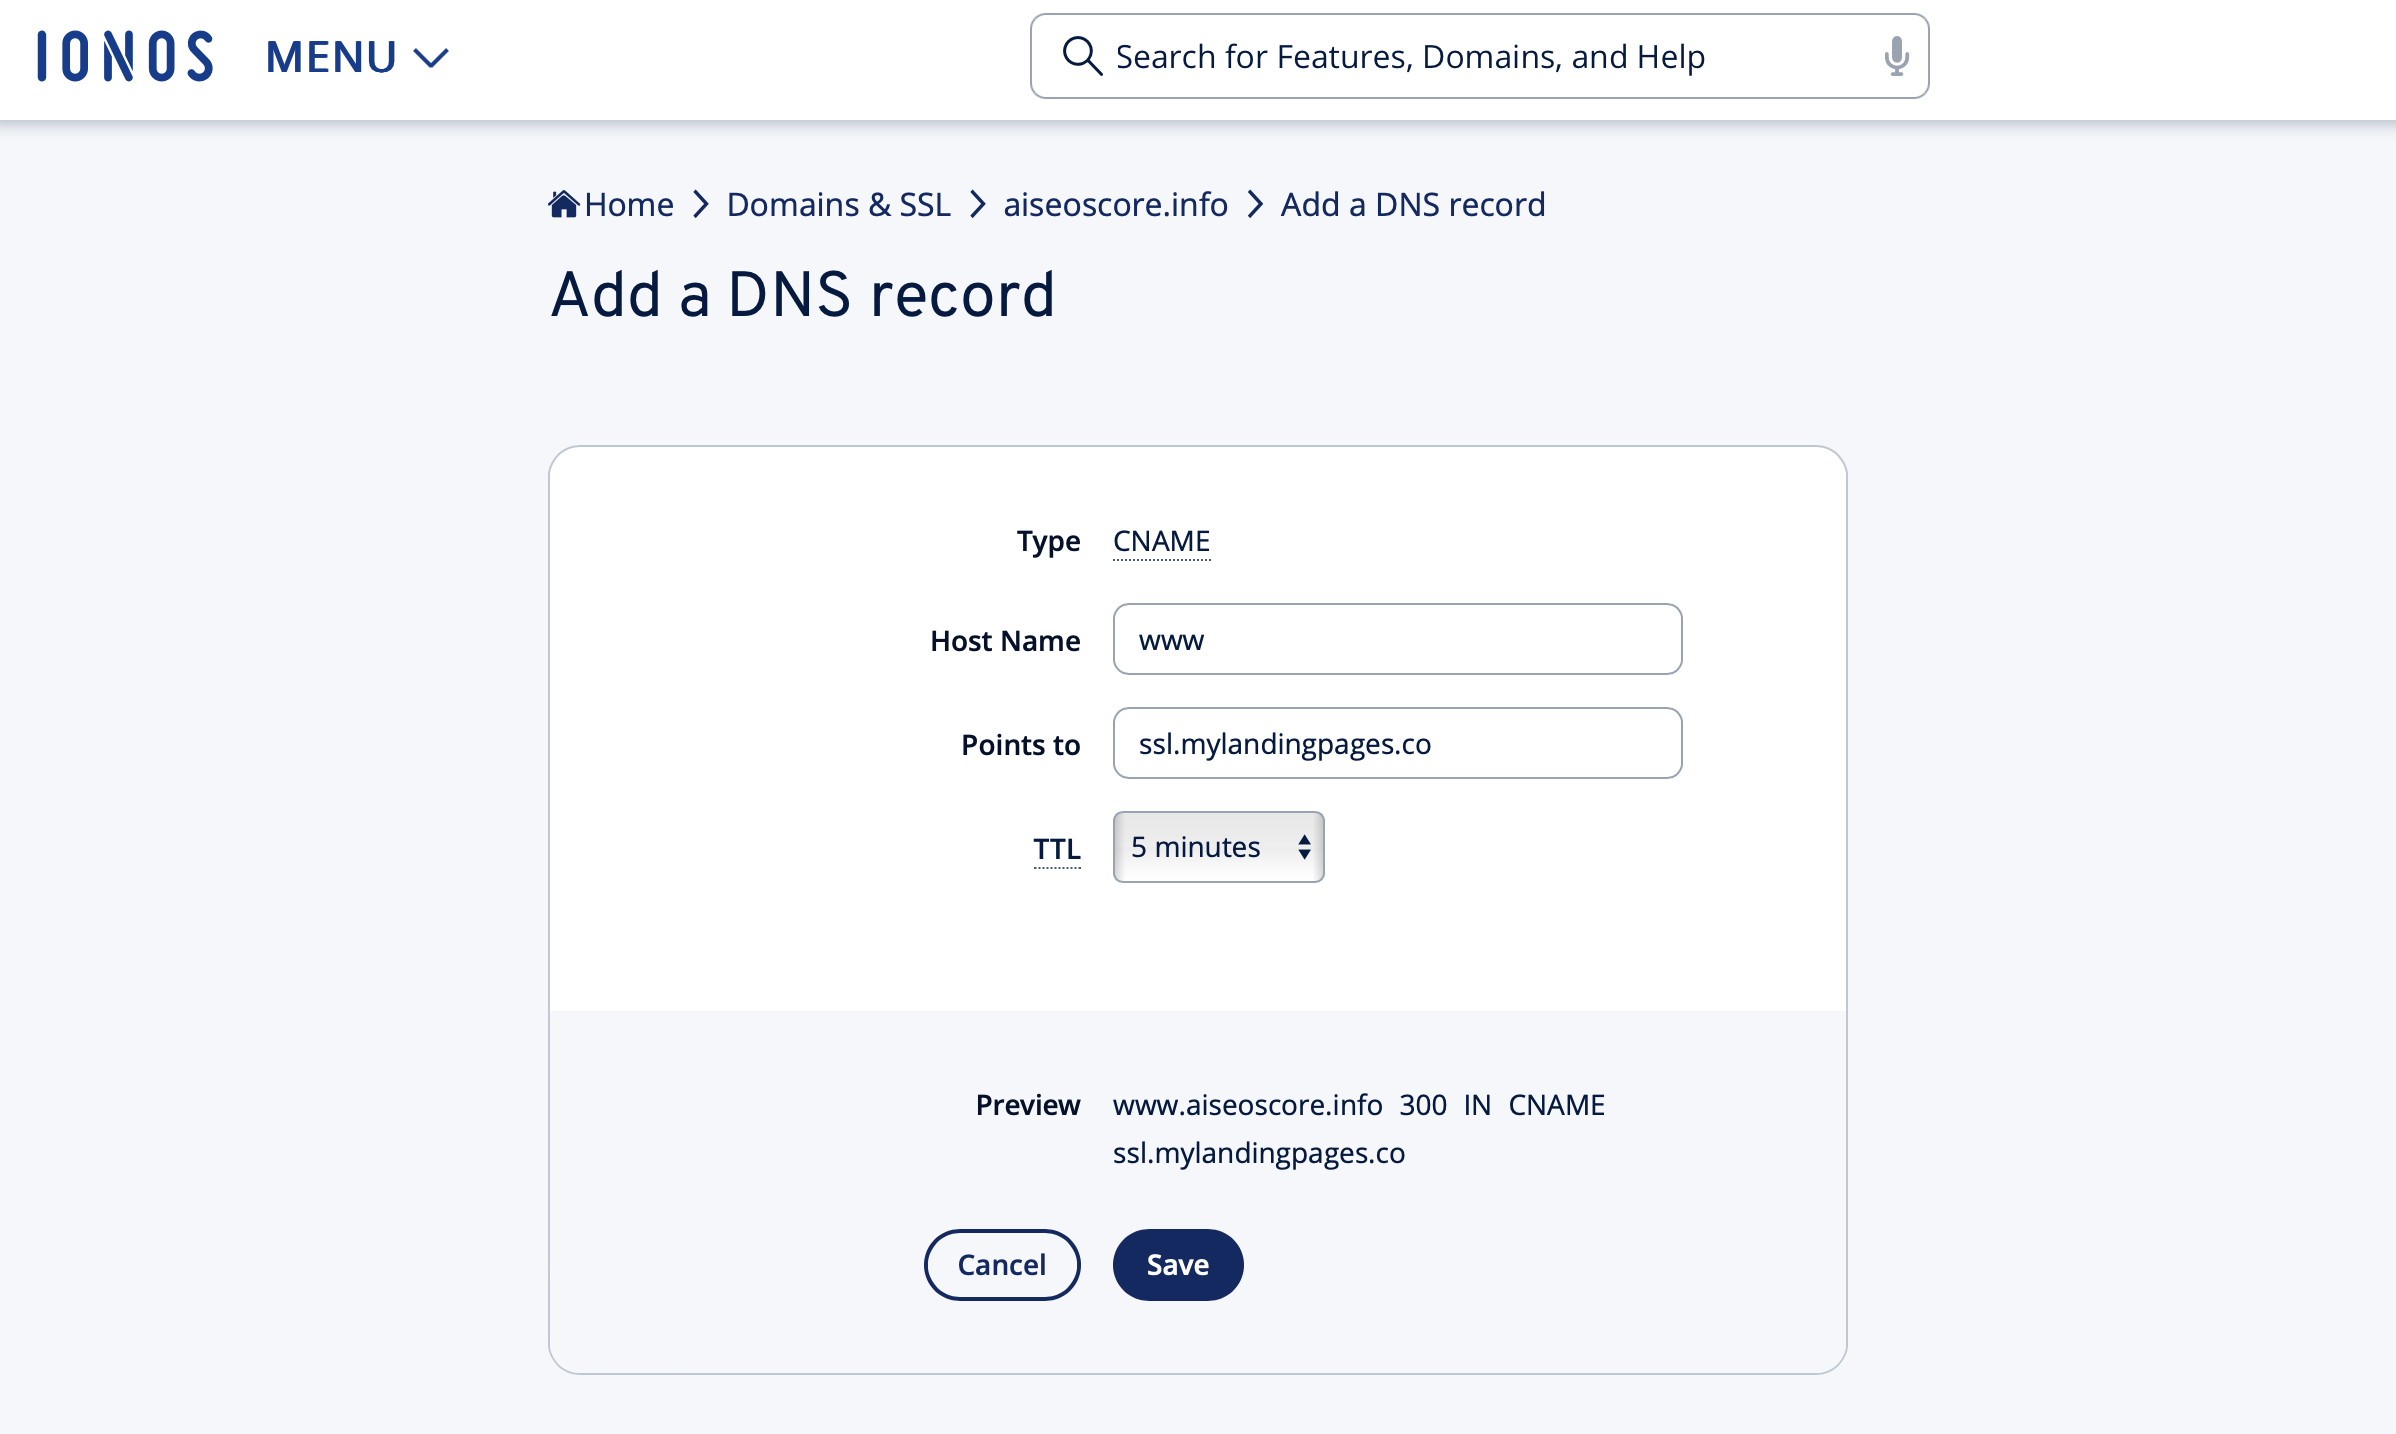Click the aiseoscore.info breadcrumb link
Screen dimensions: 2396x1434
click(x=1113, y=203)
